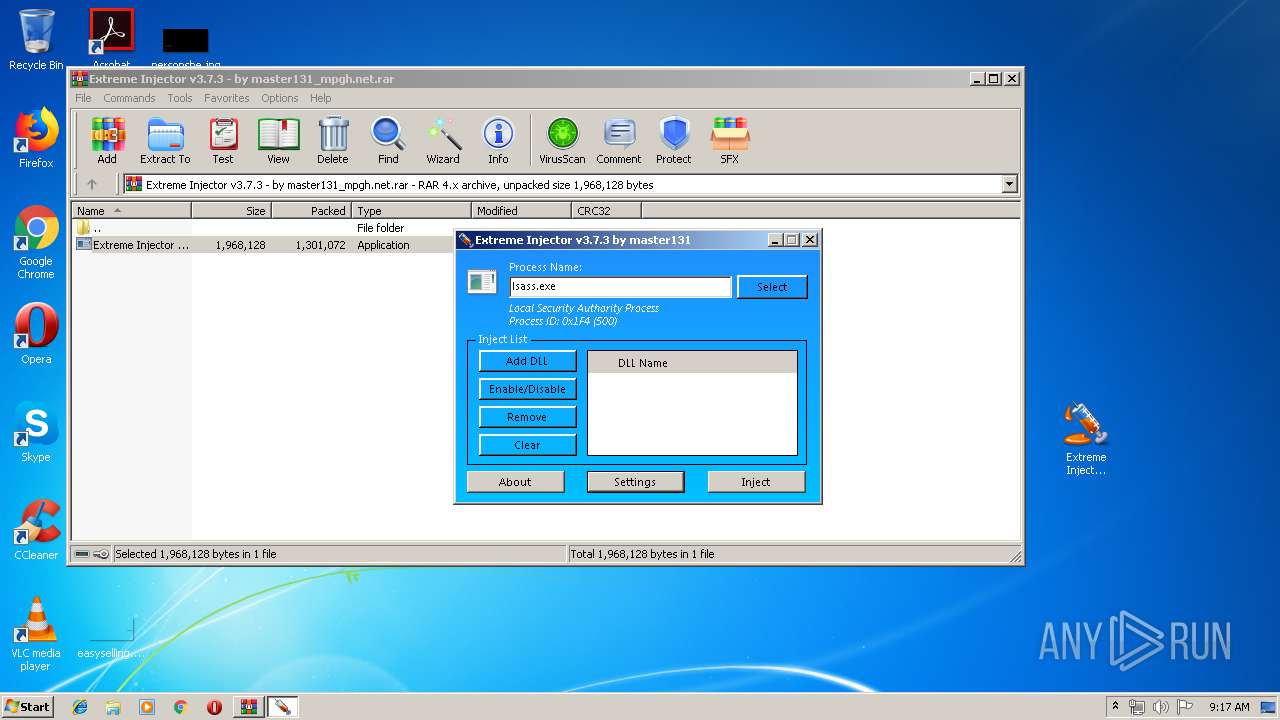This screenshot has height=720, width=1280.
Task: Show hidden tray icons arrow
Action: [x=1115, y=707]
